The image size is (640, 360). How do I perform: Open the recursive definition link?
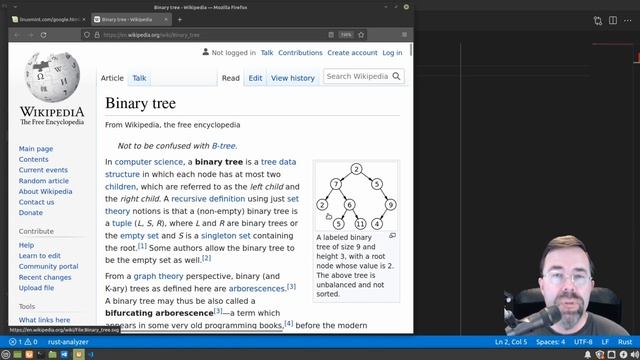click(x=208, y=199)
